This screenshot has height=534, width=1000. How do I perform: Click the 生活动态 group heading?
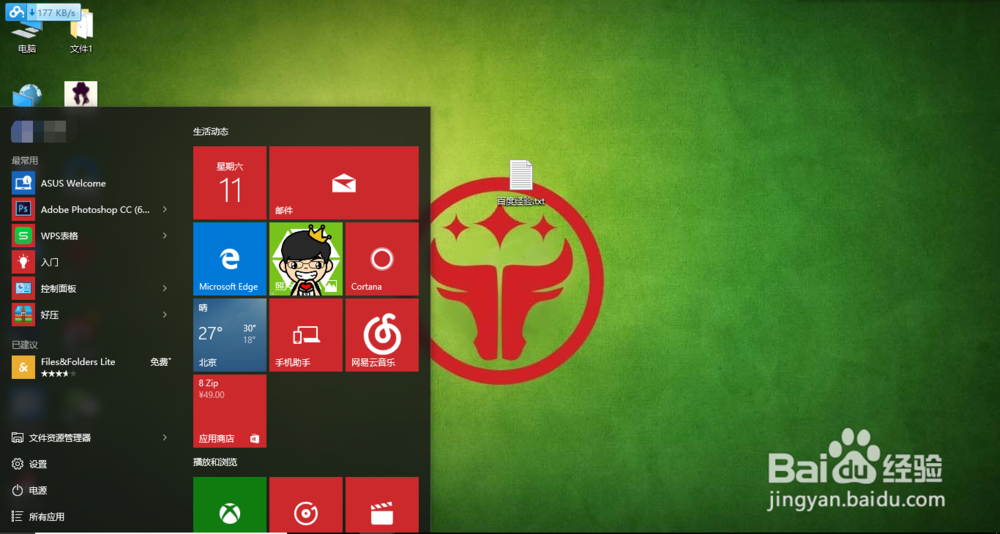tap(210, 131)
